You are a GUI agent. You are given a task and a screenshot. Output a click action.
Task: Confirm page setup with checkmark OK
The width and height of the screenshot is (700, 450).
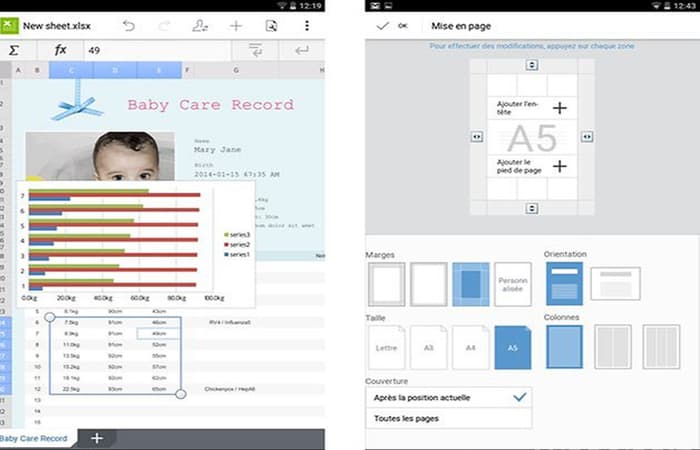(392, 26)
